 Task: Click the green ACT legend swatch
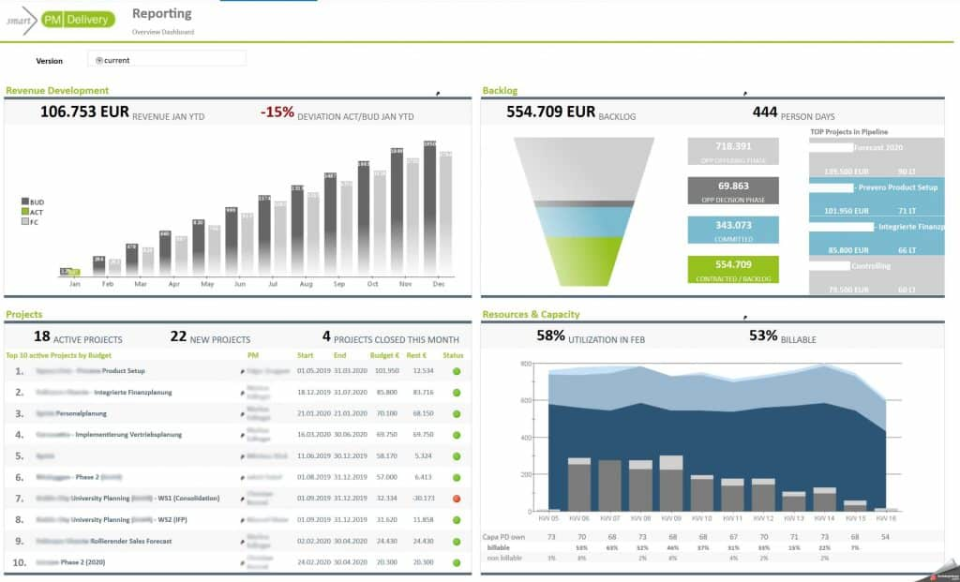point(25,212)
